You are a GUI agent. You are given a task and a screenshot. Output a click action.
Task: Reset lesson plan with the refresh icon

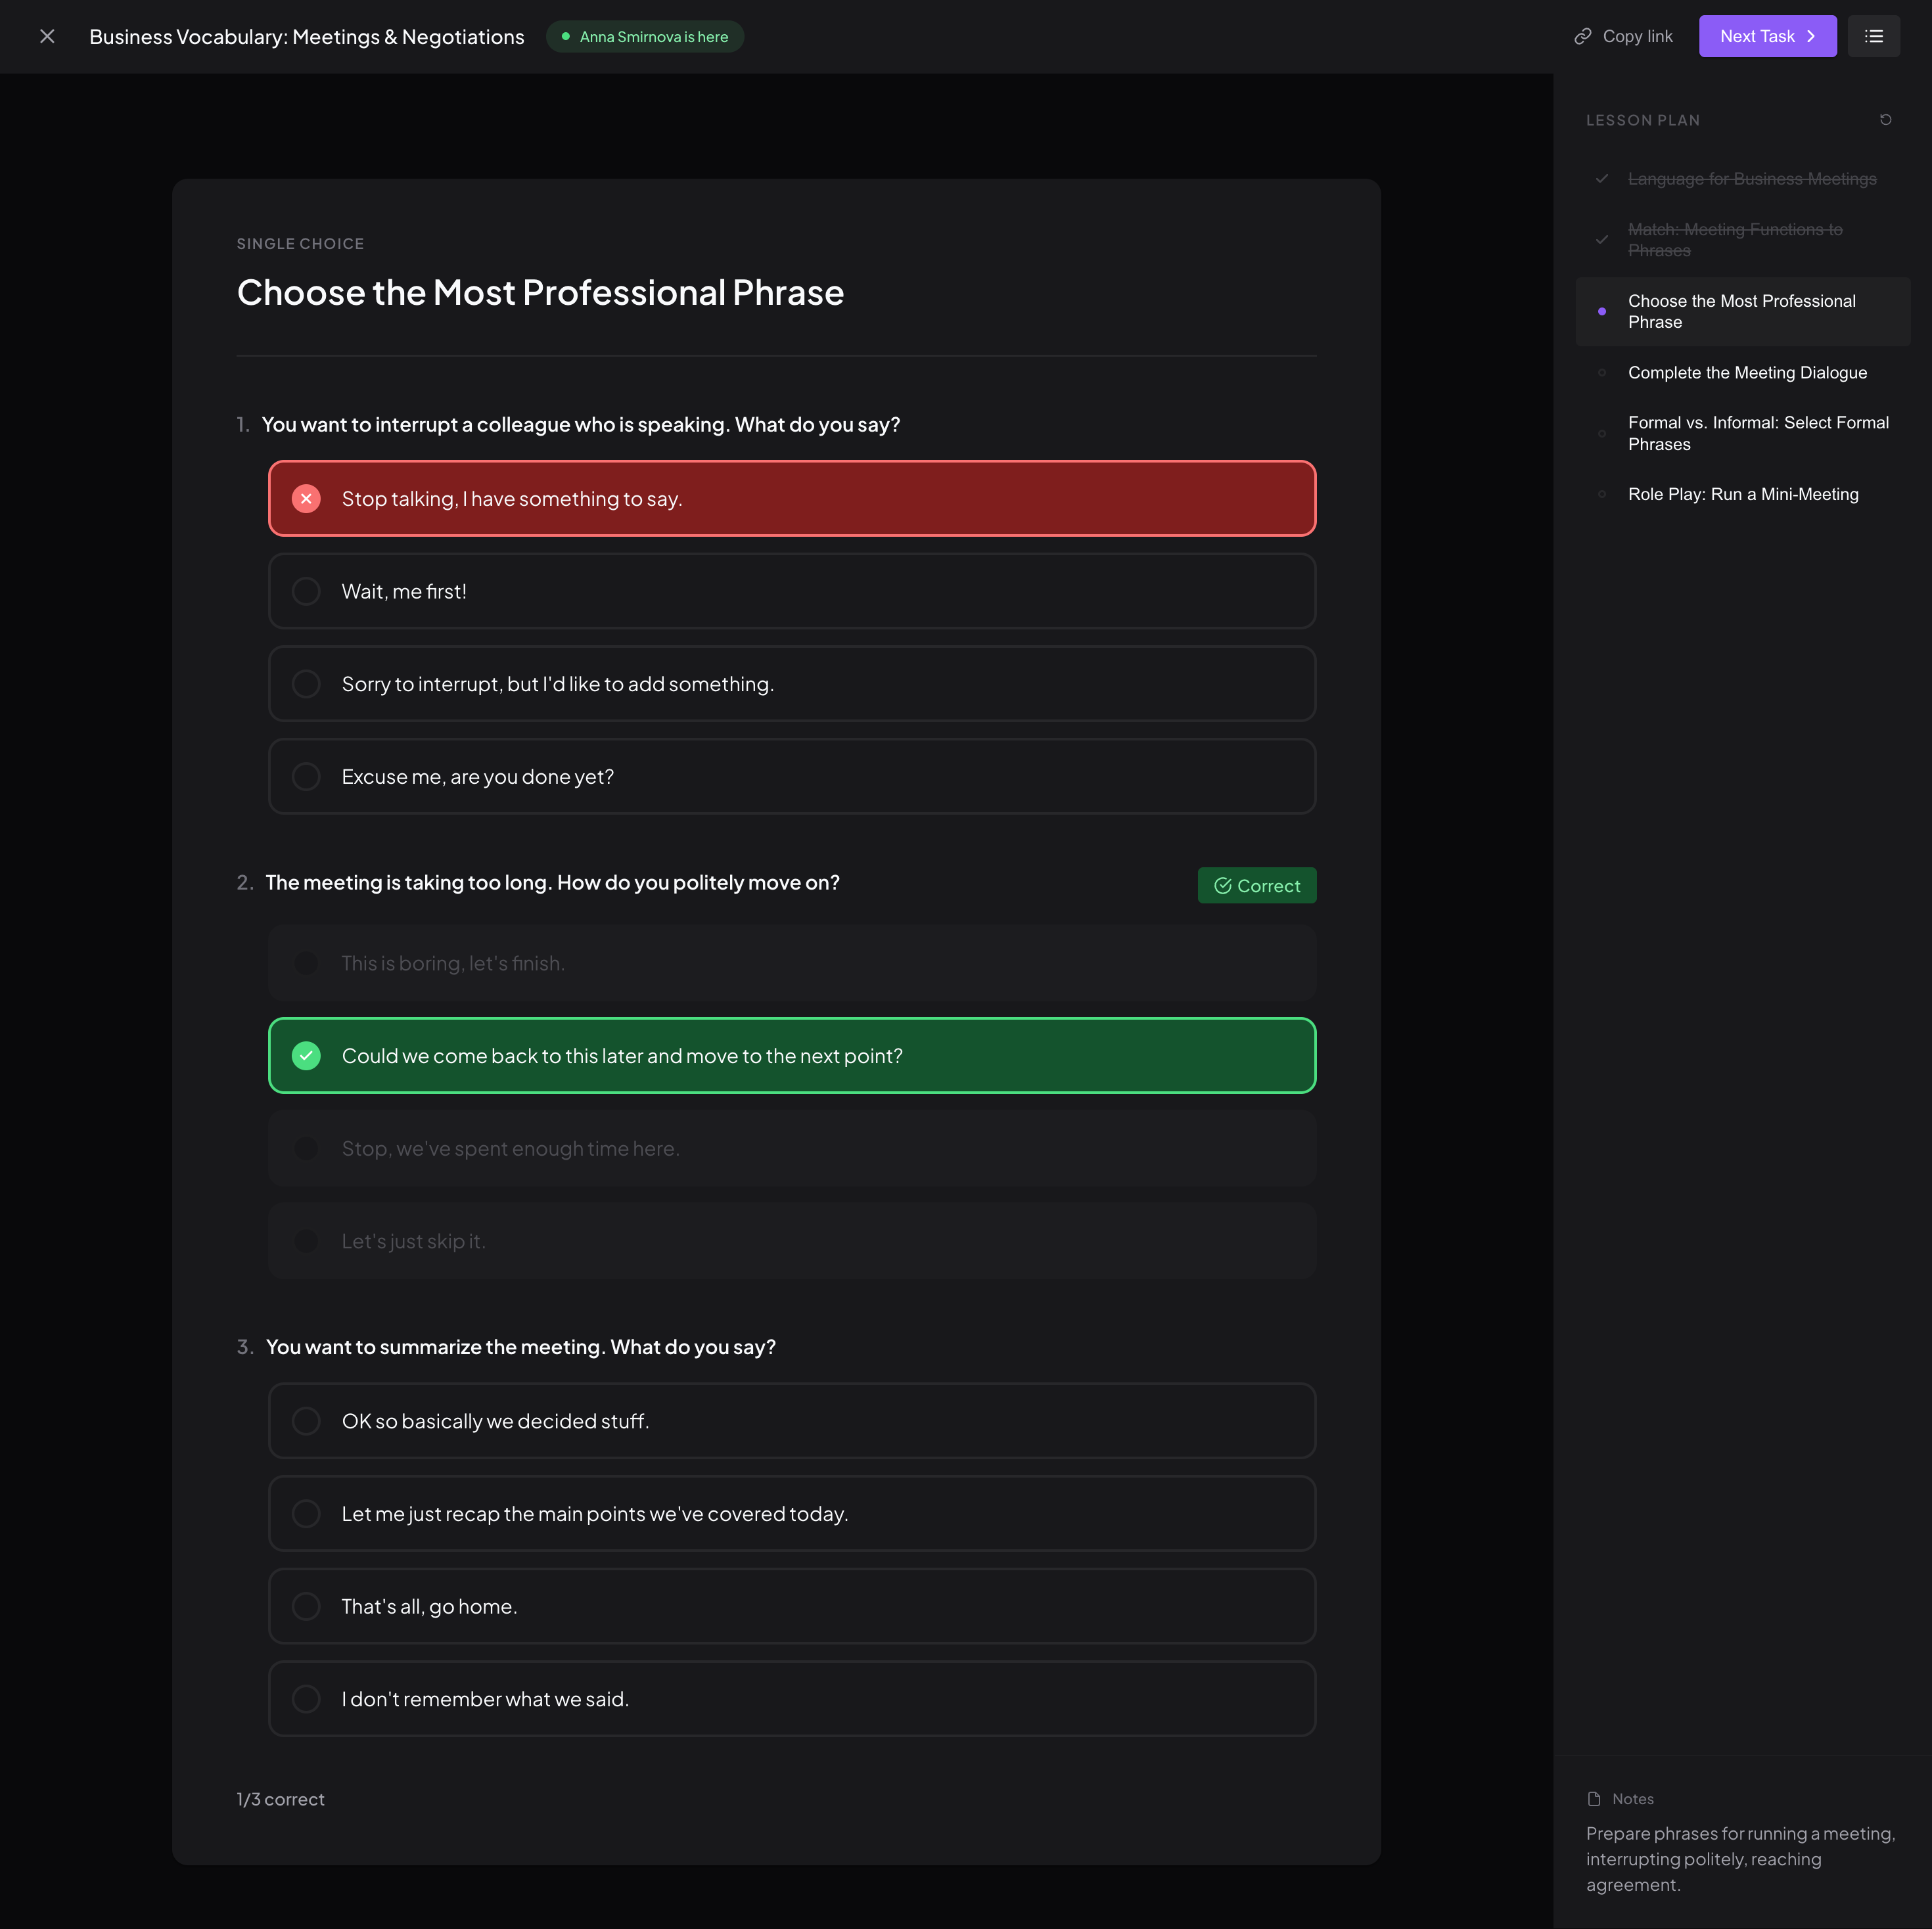(x=1886, y=120)
